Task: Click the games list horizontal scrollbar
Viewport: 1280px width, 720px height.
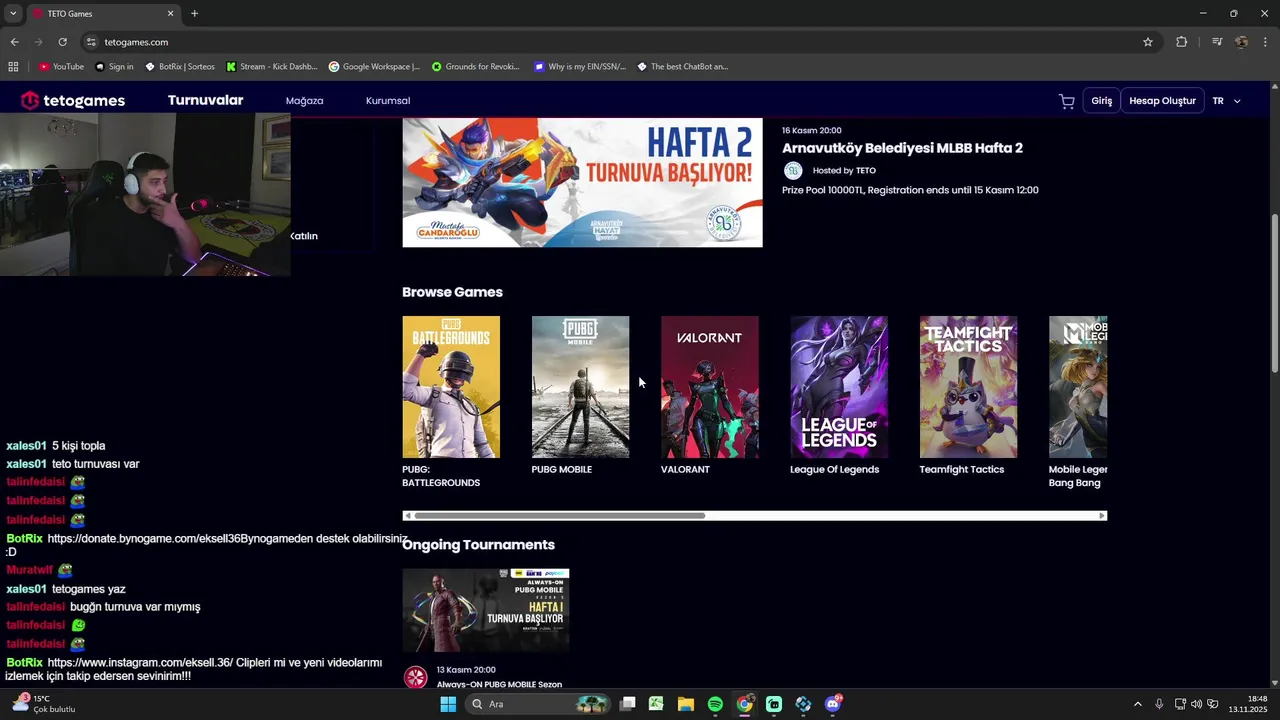Action: pos(560,516)
